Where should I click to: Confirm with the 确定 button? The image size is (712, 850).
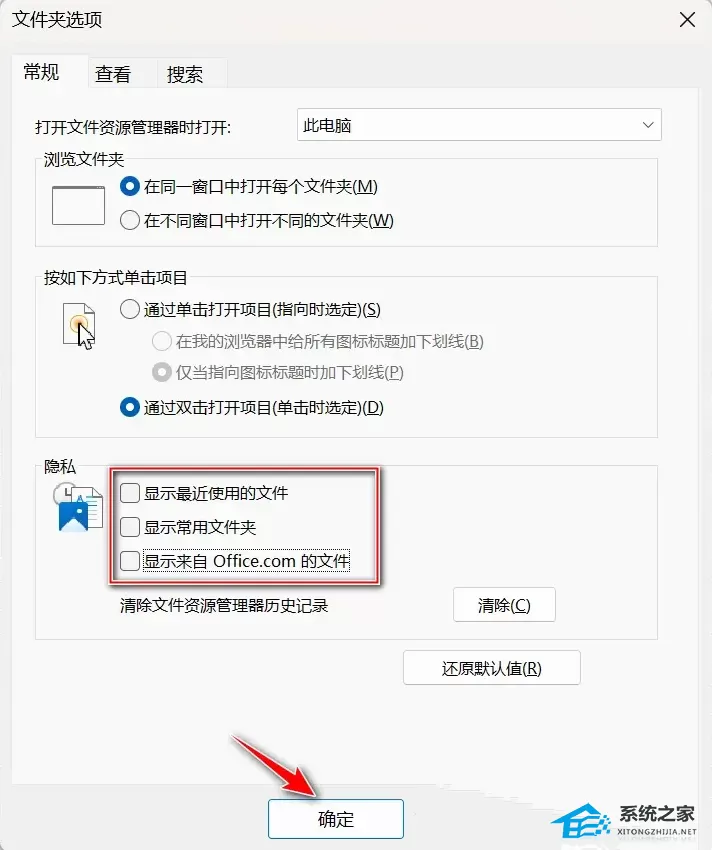[x=336, y=819]
